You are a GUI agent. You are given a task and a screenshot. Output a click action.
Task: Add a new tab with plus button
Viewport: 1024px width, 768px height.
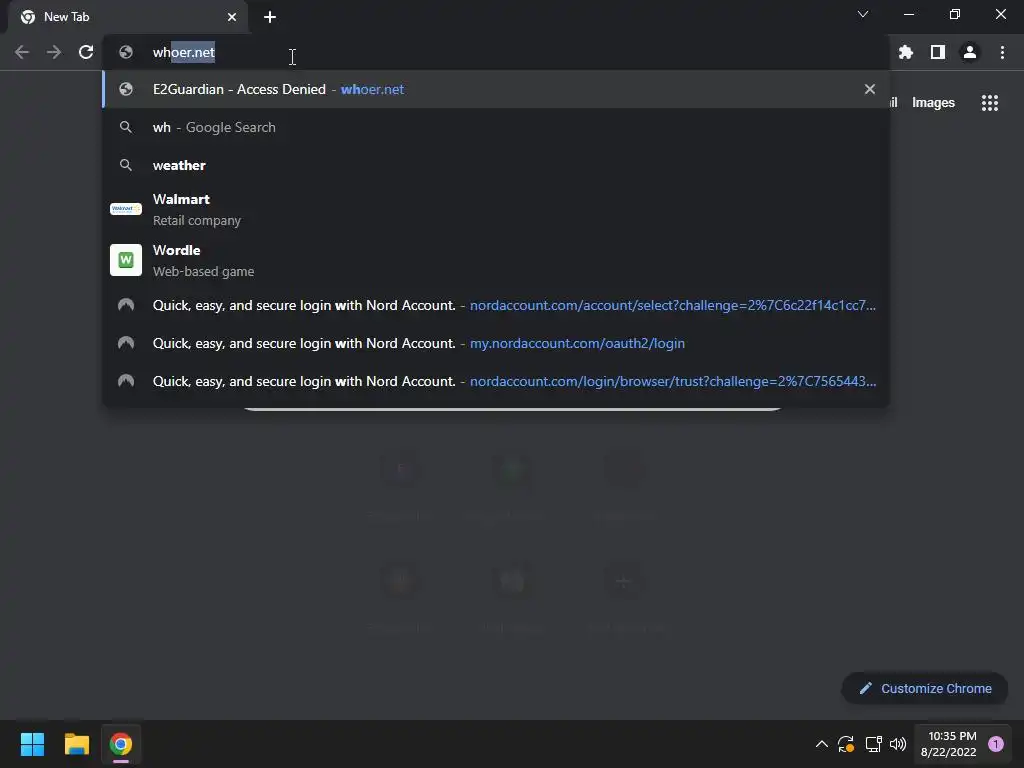270,17
